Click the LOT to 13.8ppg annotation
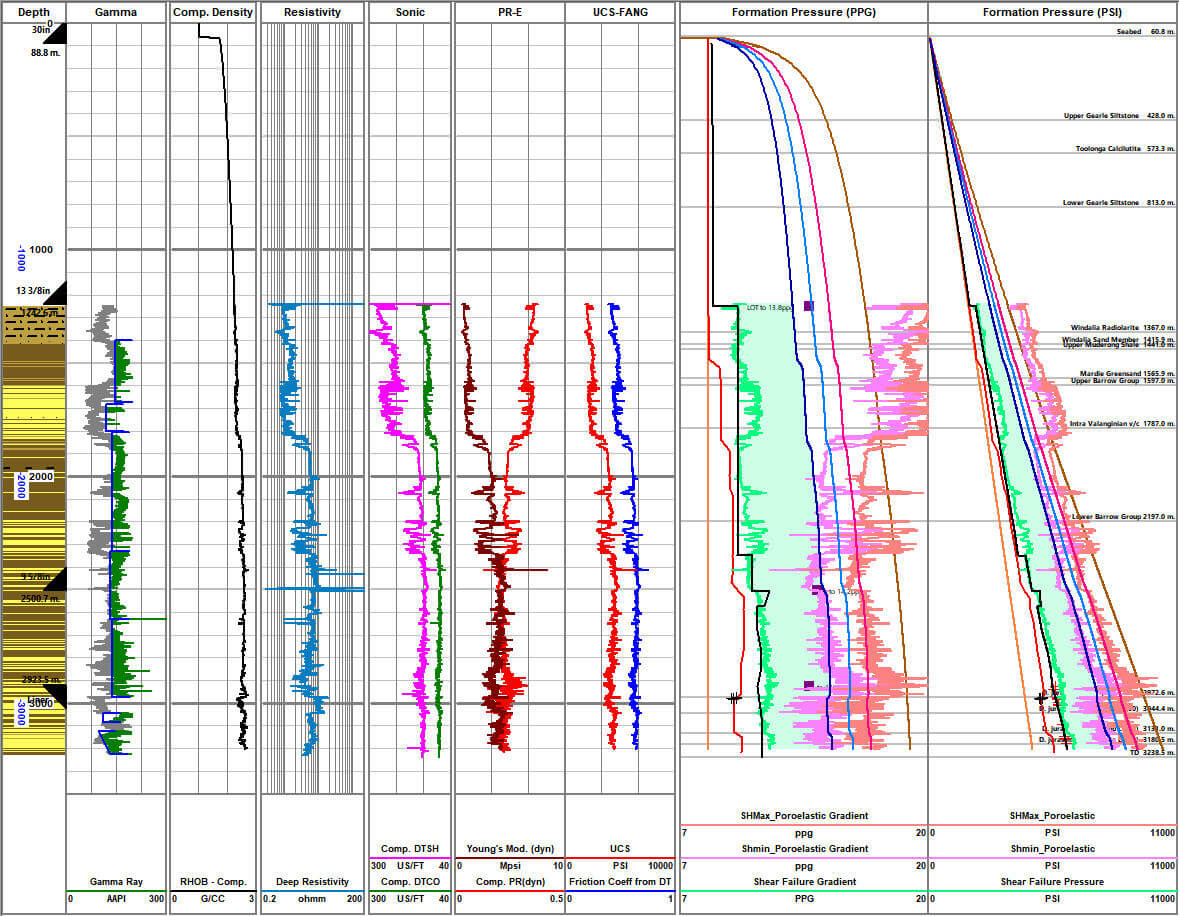 769,308
